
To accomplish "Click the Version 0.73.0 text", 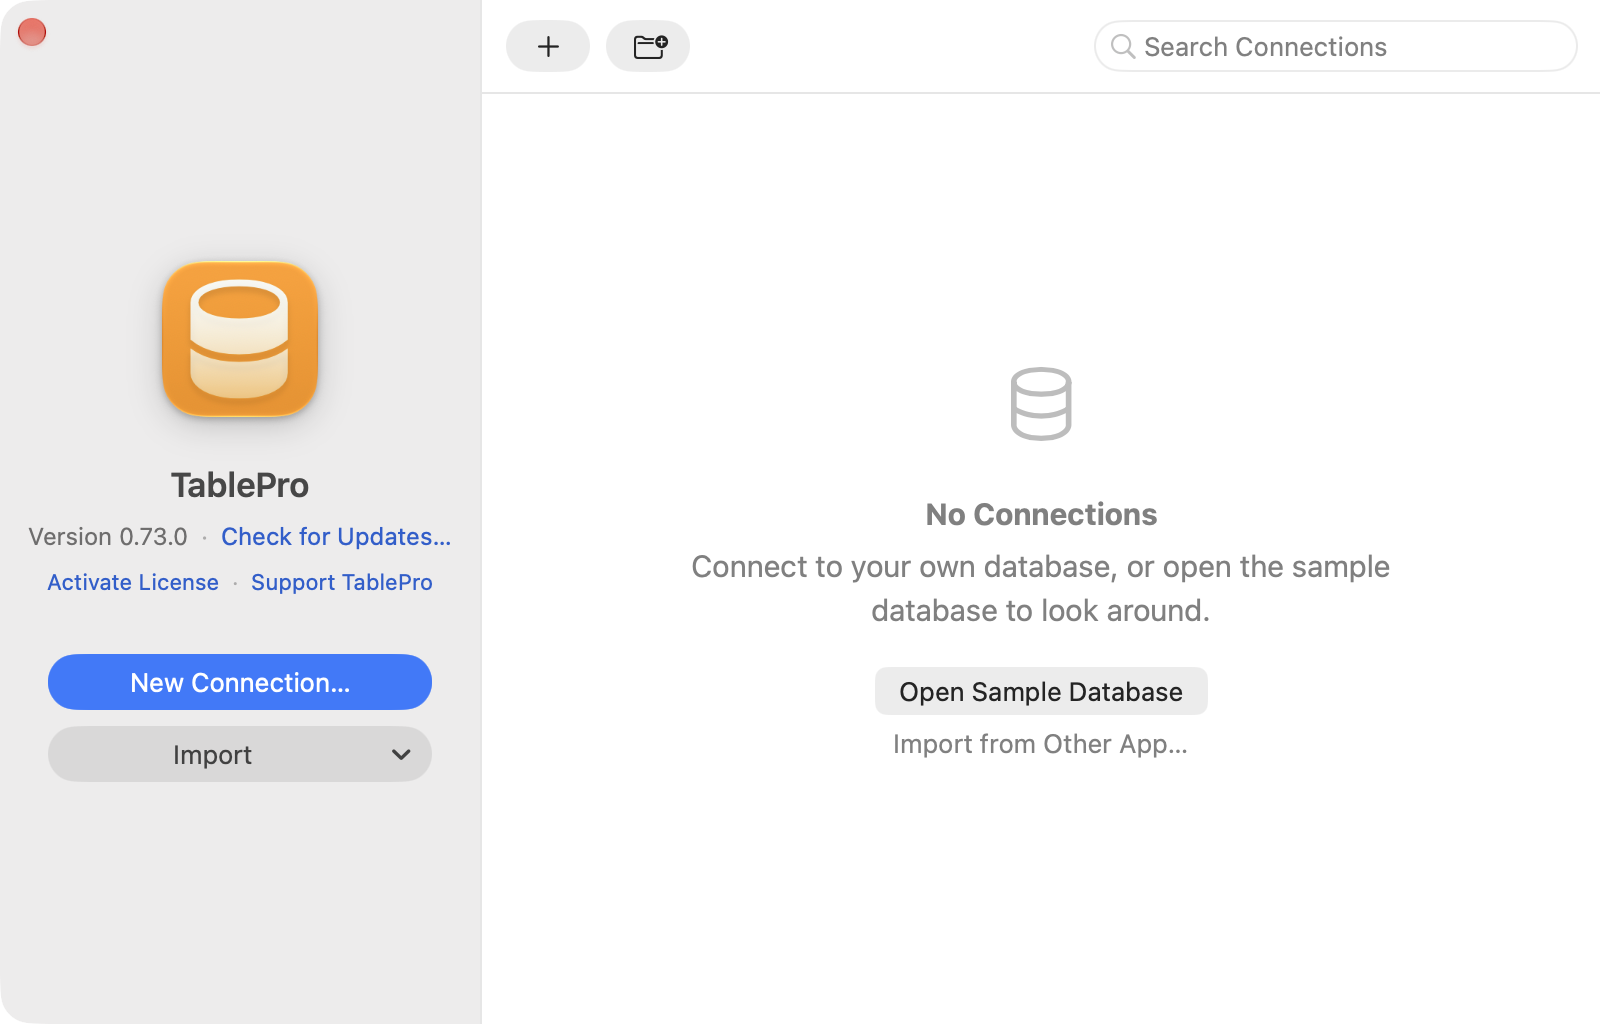I will [108, 536].
